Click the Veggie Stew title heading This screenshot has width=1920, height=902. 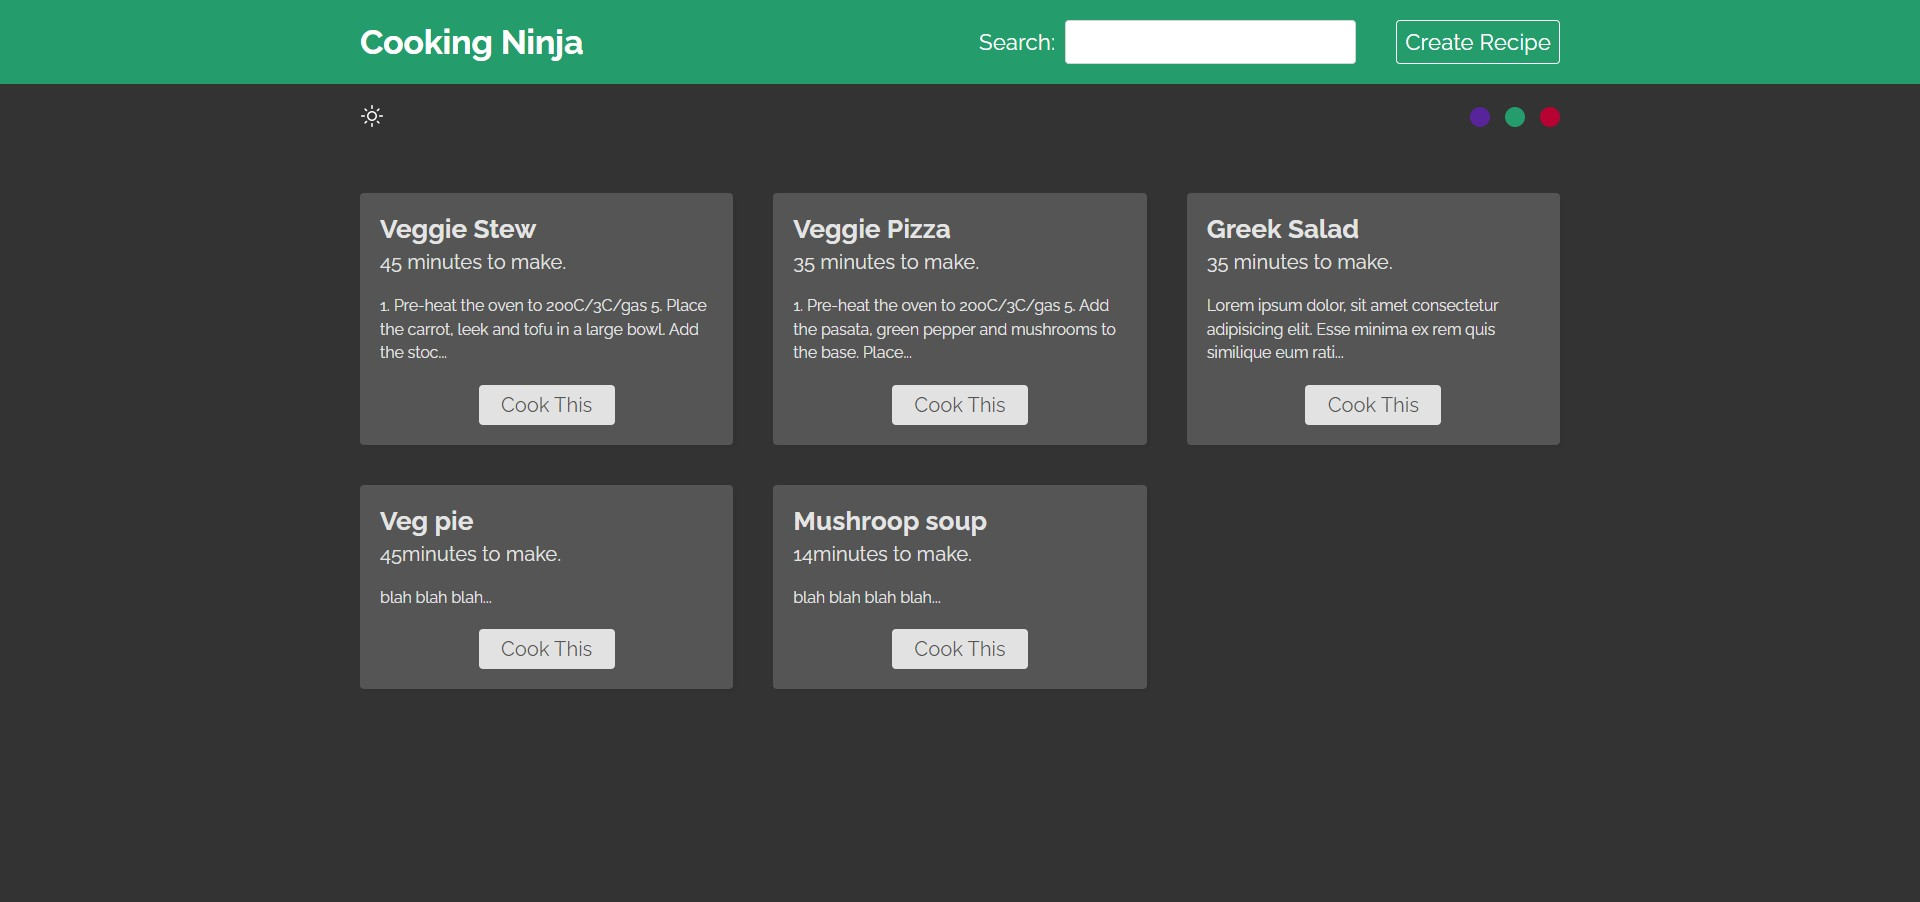click(x=456, y=229)
